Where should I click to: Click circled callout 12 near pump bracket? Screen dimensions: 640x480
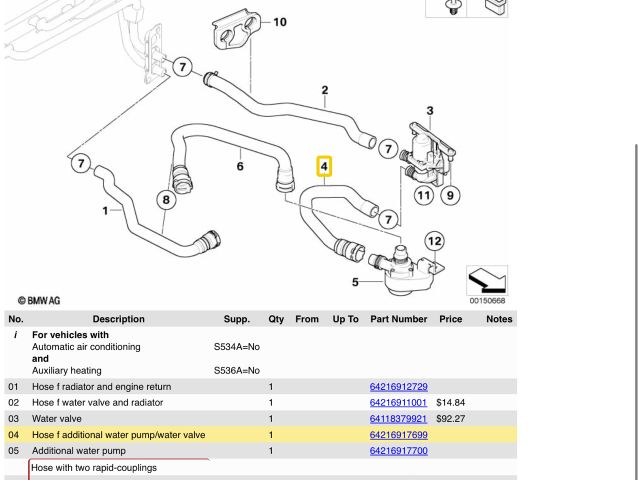[x=434, y=241]
